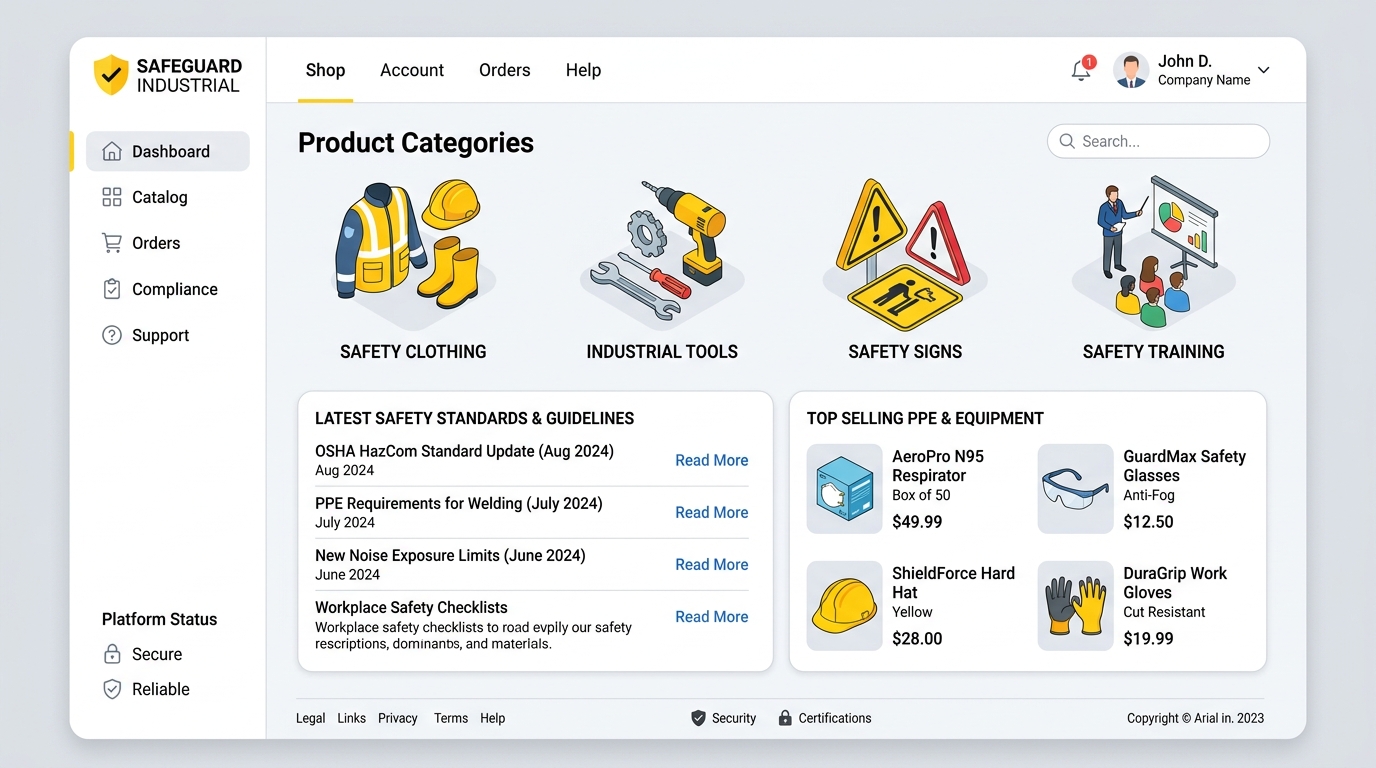Click the SAFETY CLOTHING label
The width and height of the screenshot is (1376, 768).
pyautogui.click(x=413, y=352)
